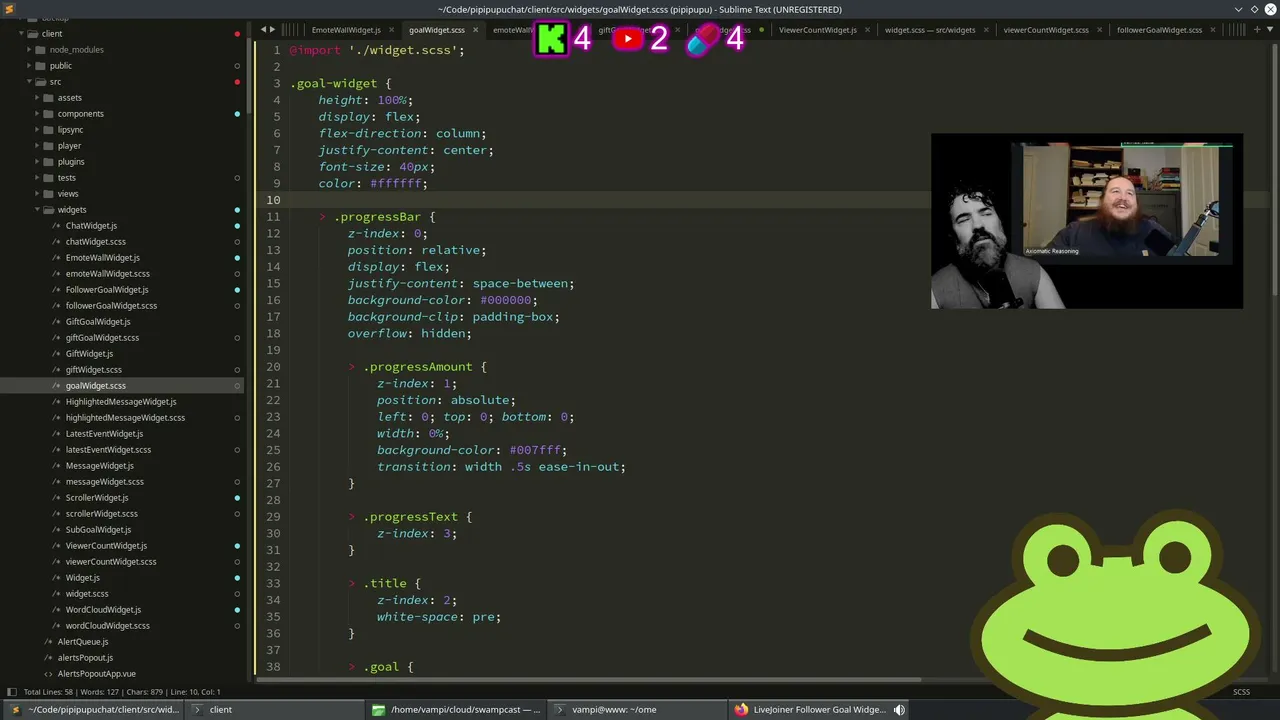Open FollowerGoalWidget.js from the sidebar

tap(107, 290)
